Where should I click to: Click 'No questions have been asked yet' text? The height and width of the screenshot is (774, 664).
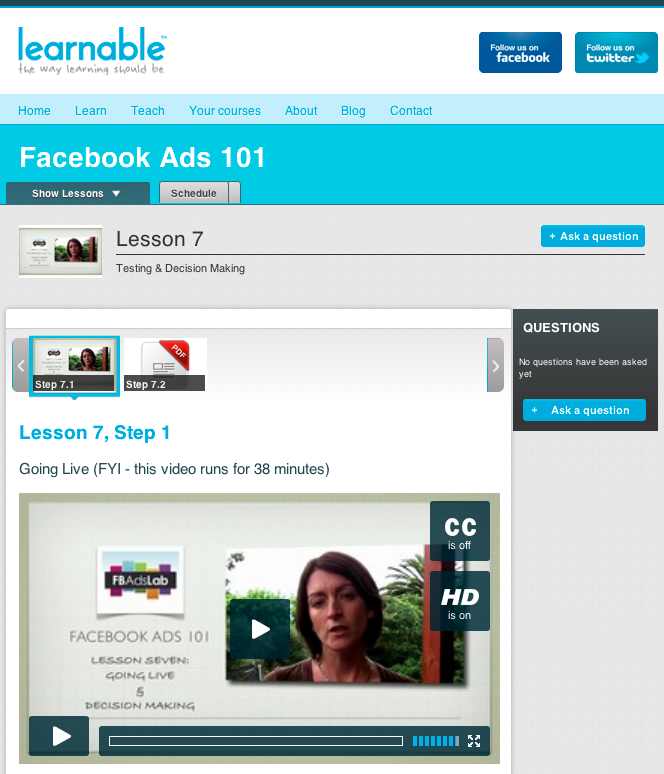coord(583,368)
